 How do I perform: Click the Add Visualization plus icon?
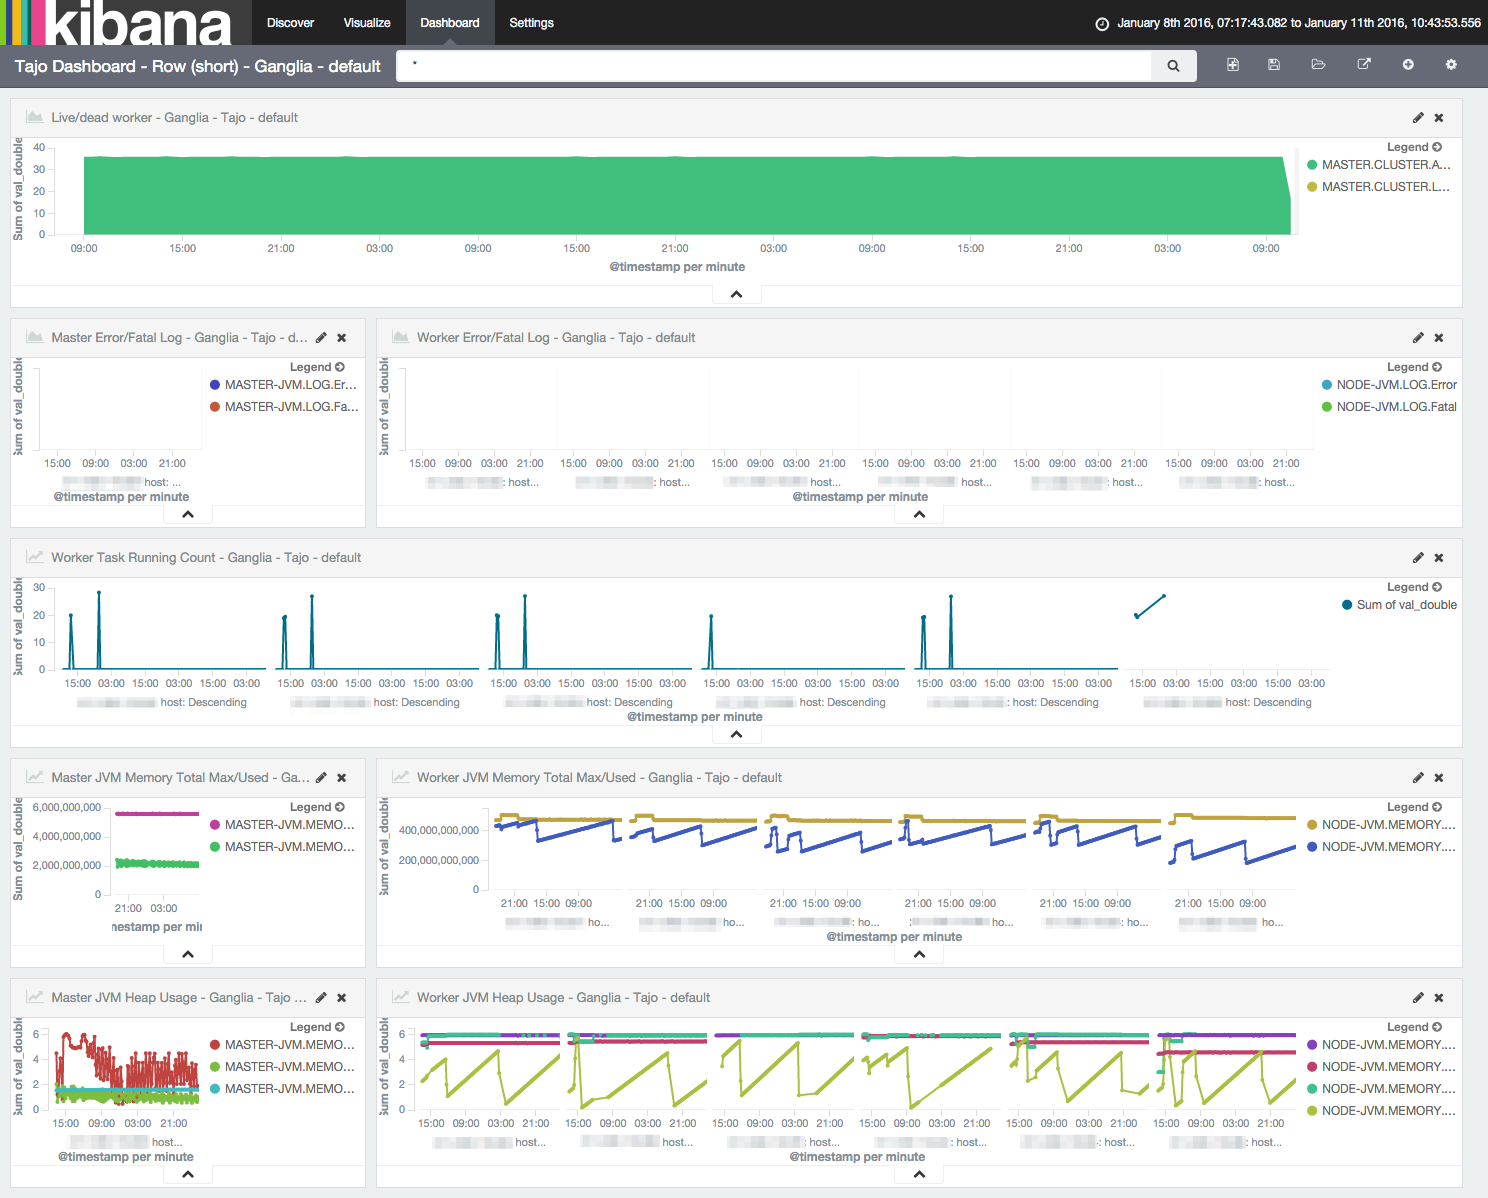click(1408, 65)
